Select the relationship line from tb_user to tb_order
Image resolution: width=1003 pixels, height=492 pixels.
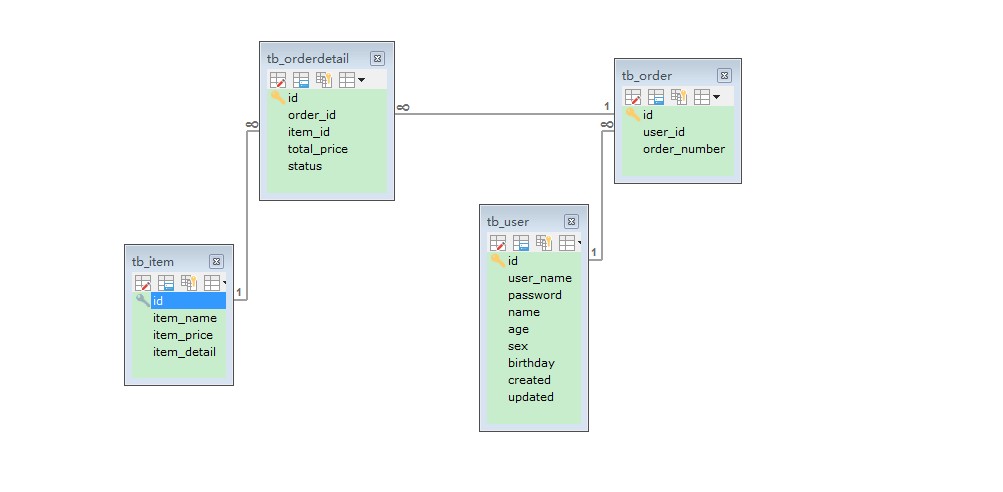coord(602,195)
